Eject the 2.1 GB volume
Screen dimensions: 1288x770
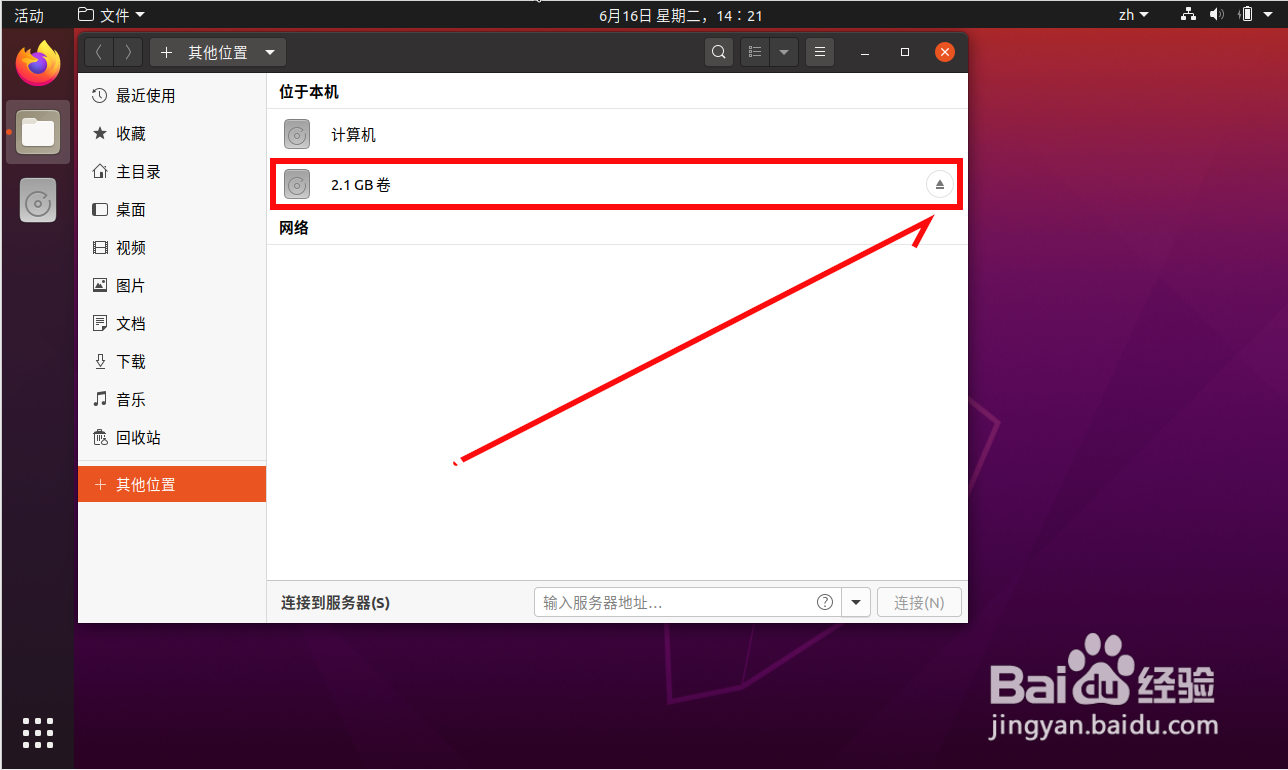coord(940,185)
